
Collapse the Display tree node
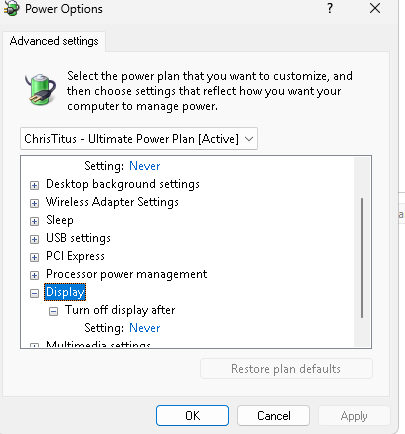coord(34,293)
